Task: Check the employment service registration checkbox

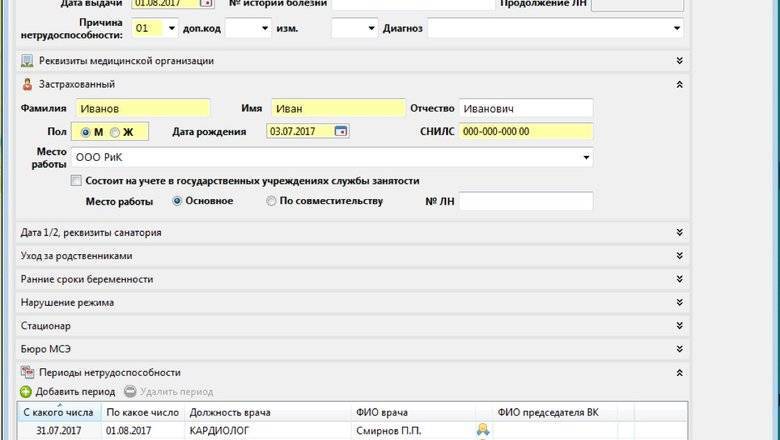Action: pos(76,180)
